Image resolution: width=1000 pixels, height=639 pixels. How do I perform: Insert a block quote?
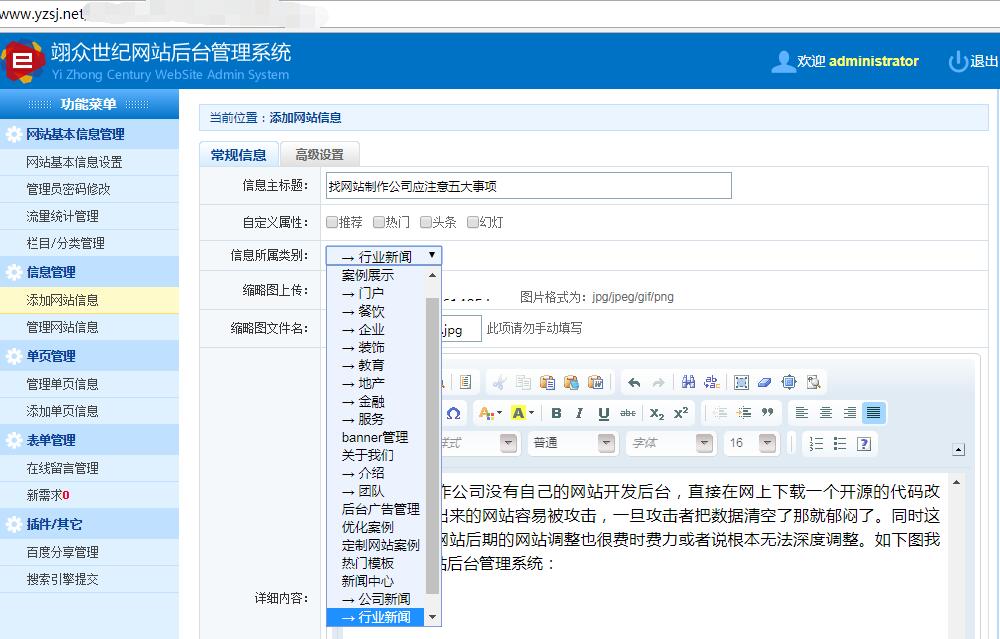(768, 413)
